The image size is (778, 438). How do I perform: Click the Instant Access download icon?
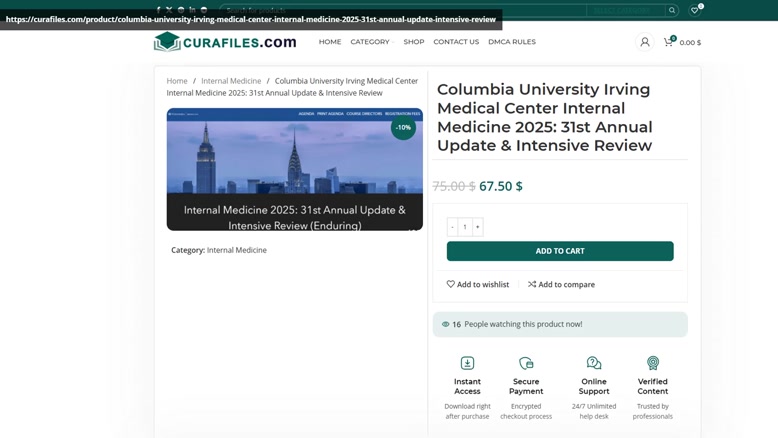pyautogui.click(x=467, y=363)
